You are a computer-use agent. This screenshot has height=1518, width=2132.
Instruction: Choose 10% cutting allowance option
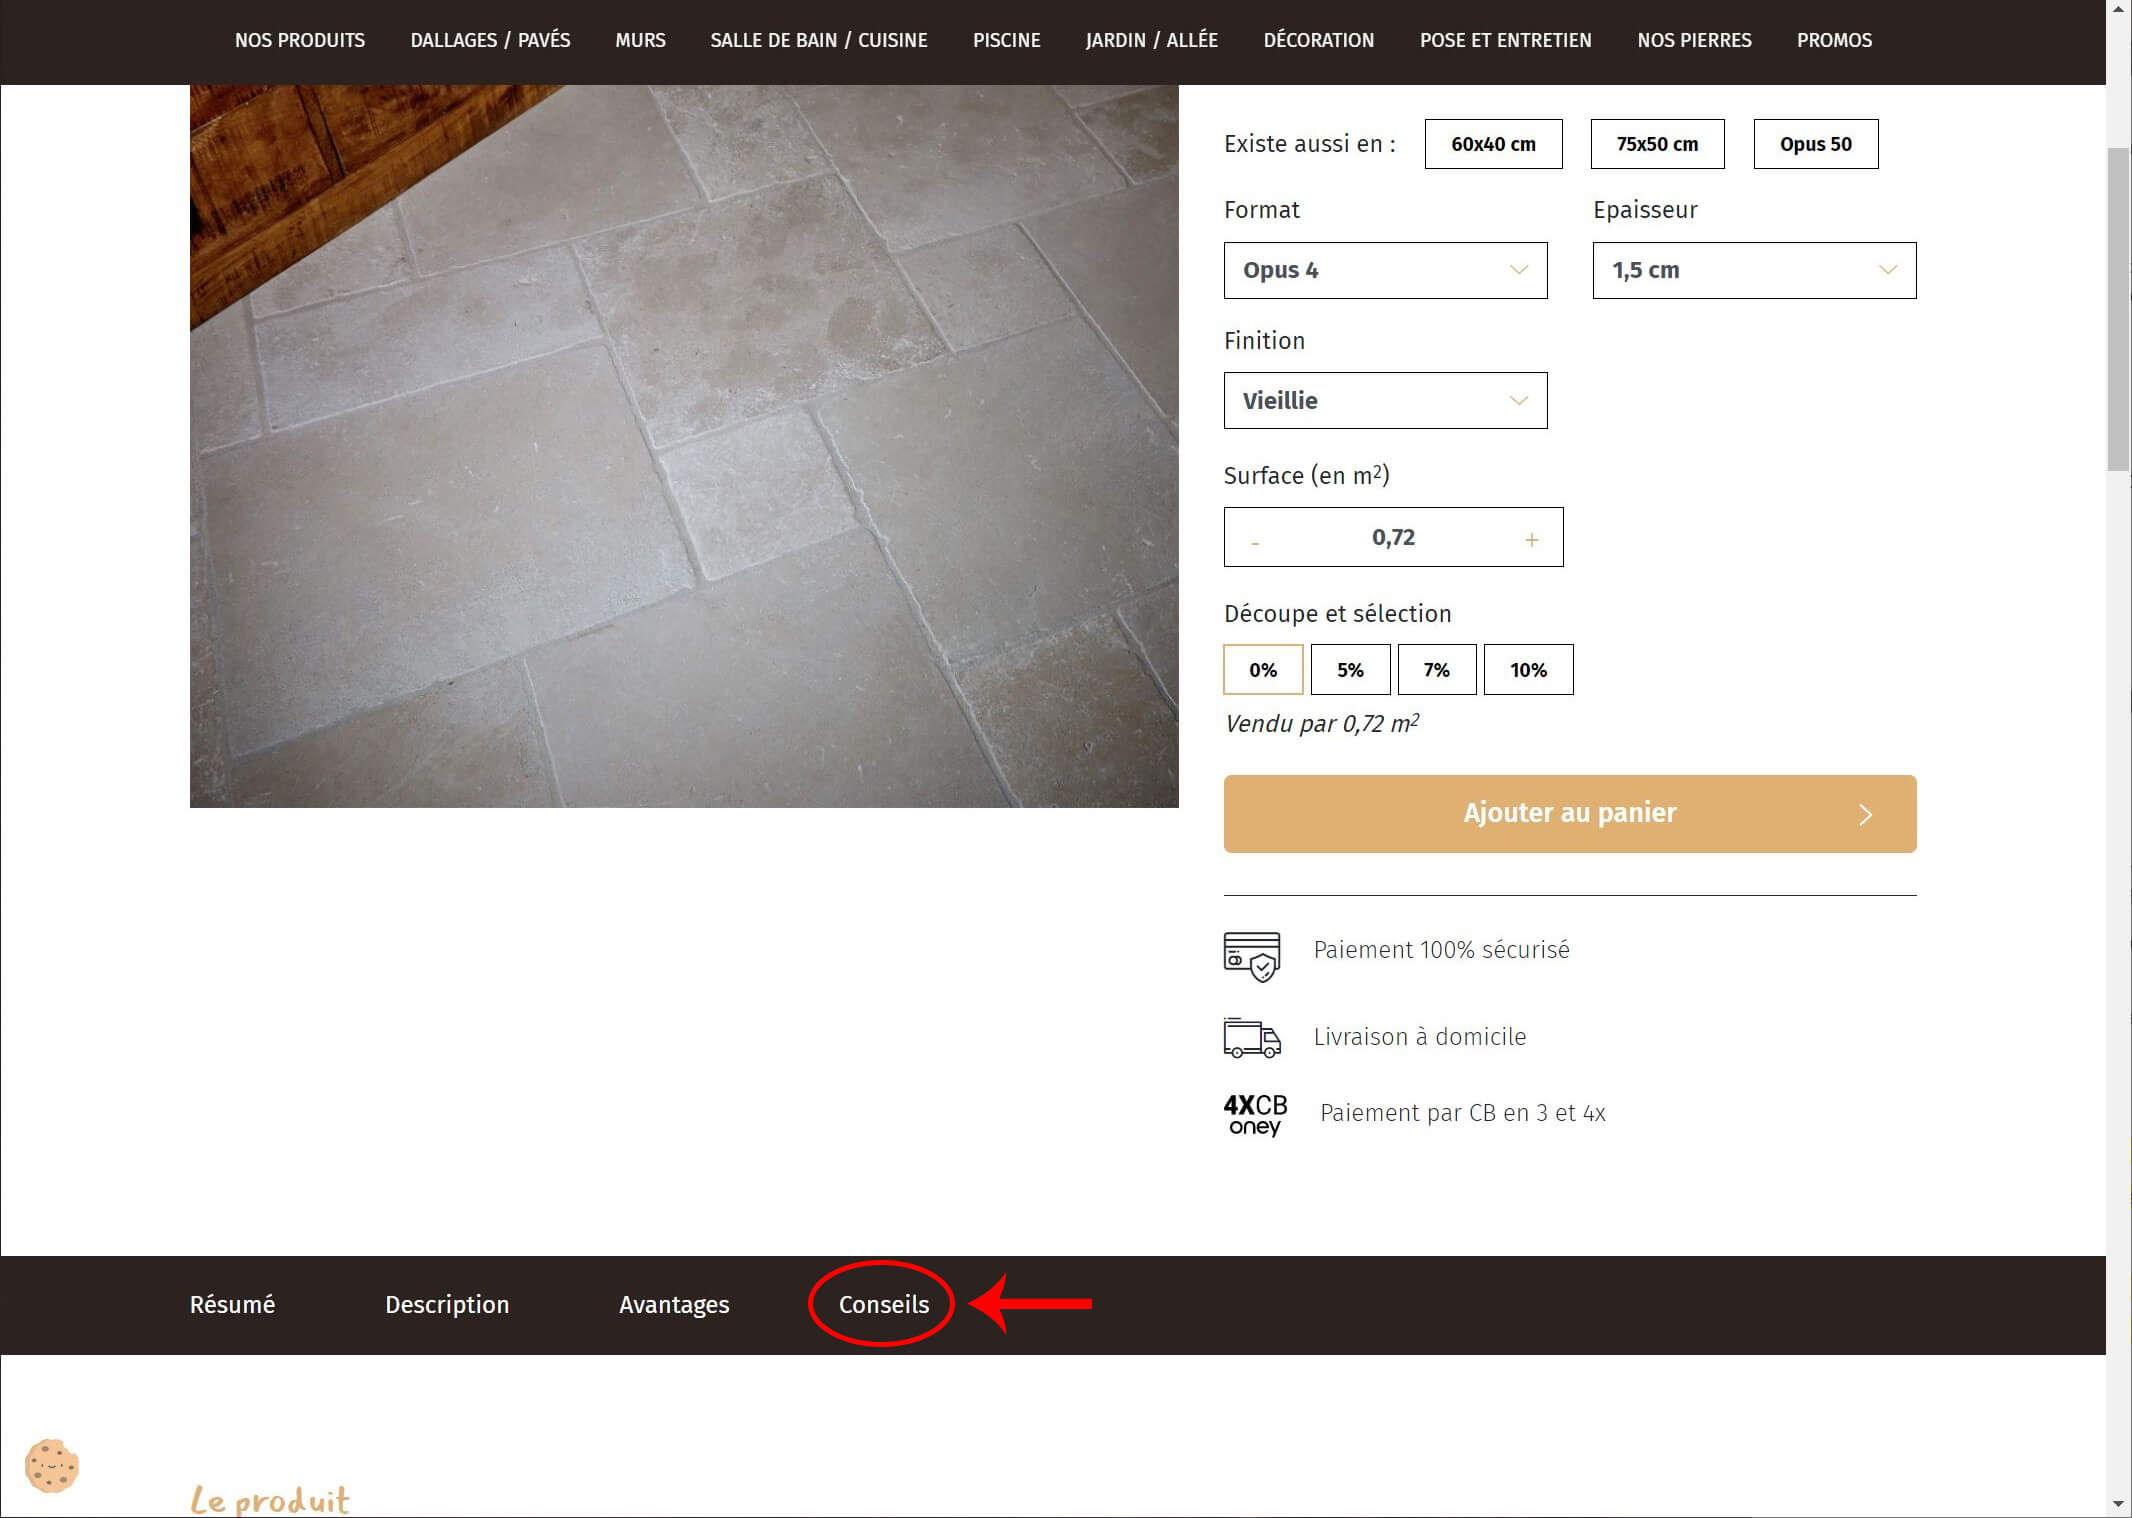(x=1527, y=670)
